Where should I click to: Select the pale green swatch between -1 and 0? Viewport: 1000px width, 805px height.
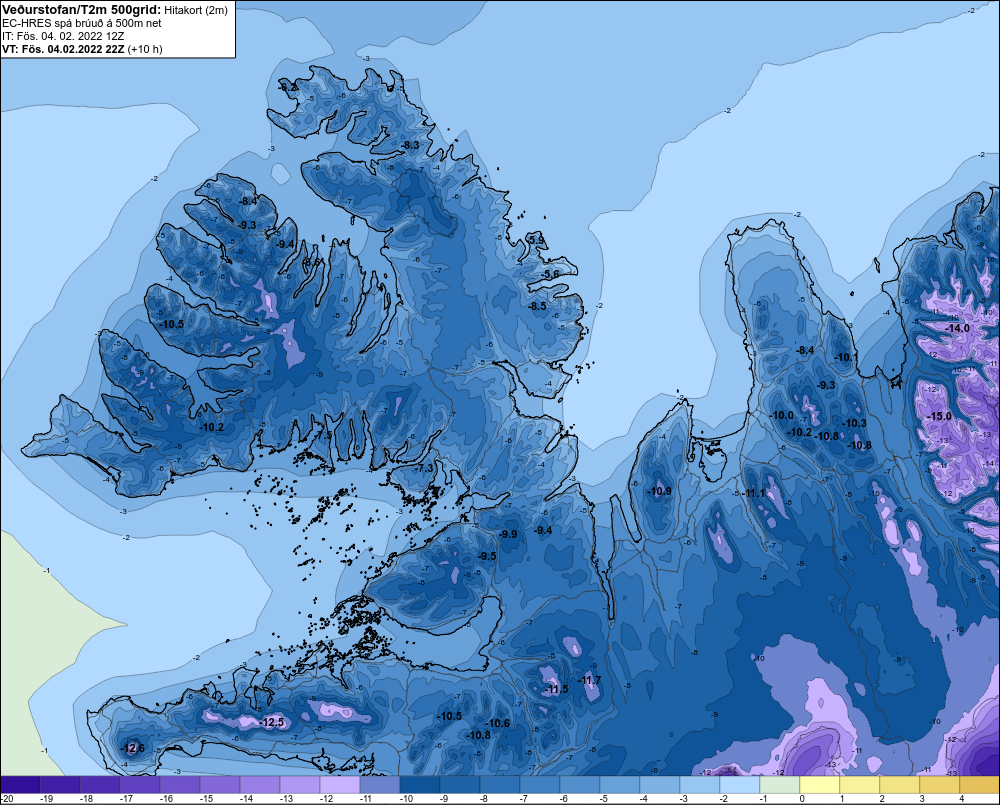coord(779,785)
